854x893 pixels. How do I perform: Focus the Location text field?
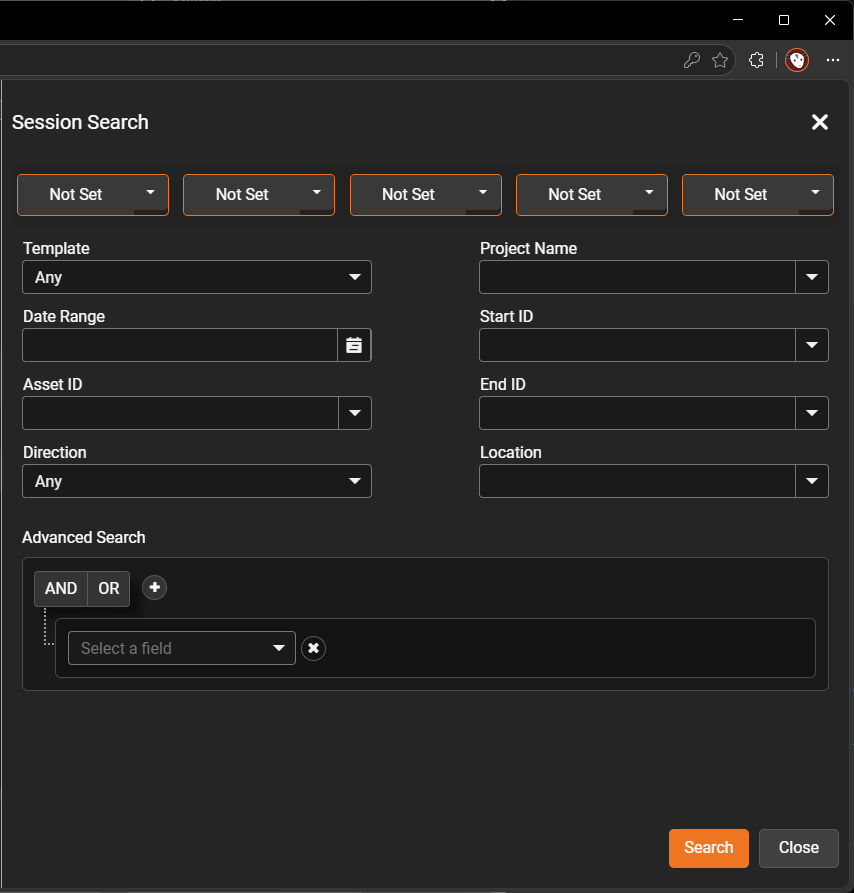637,481
